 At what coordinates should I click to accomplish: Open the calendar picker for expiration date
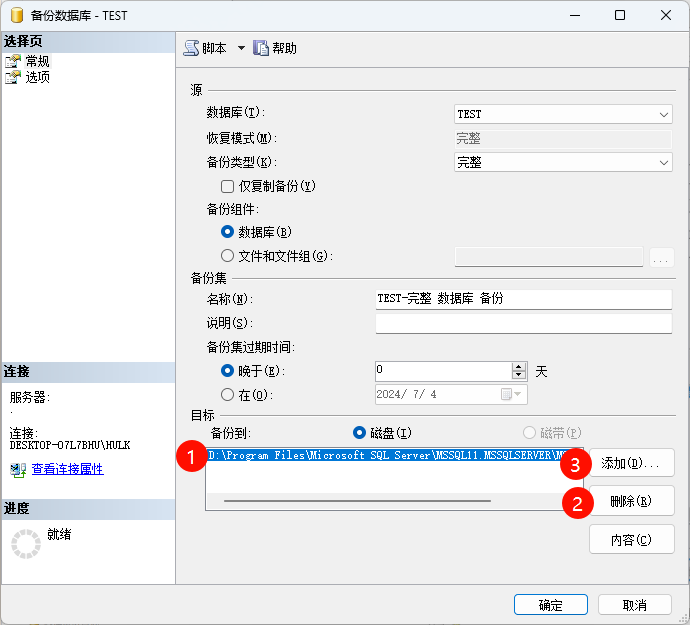pyautogui.click(x=506, y=394)
